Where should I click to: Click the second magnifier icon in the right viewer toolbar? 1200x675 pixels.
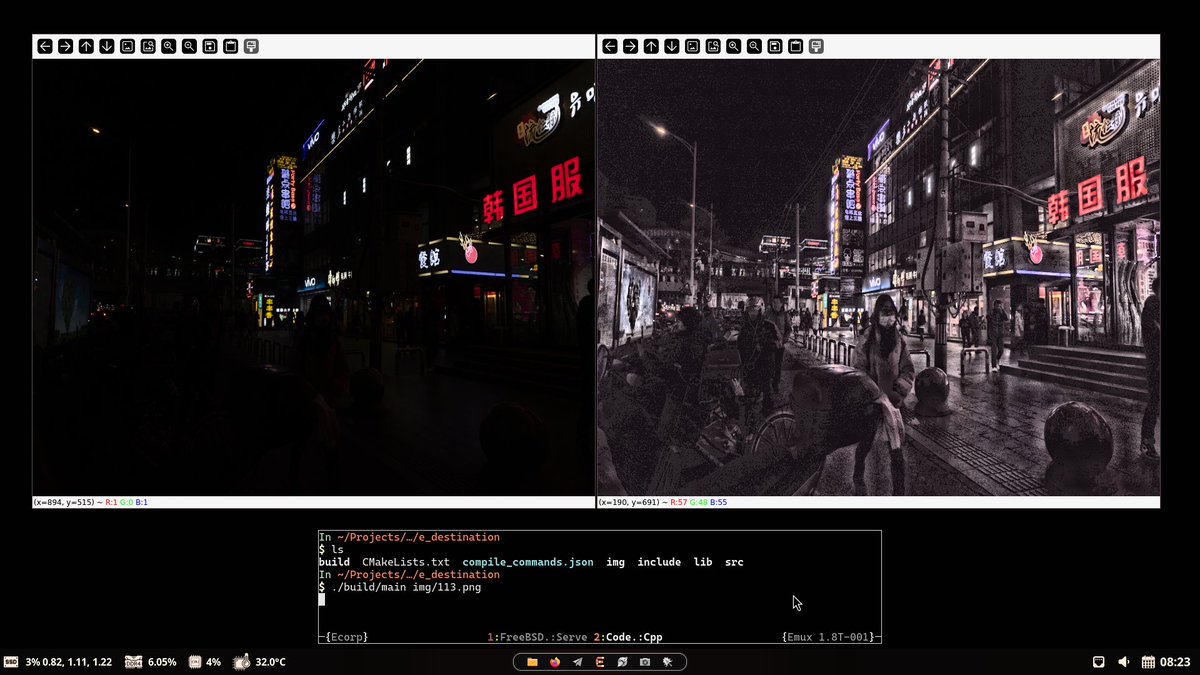pyautogui.click(x=754, y=46)
